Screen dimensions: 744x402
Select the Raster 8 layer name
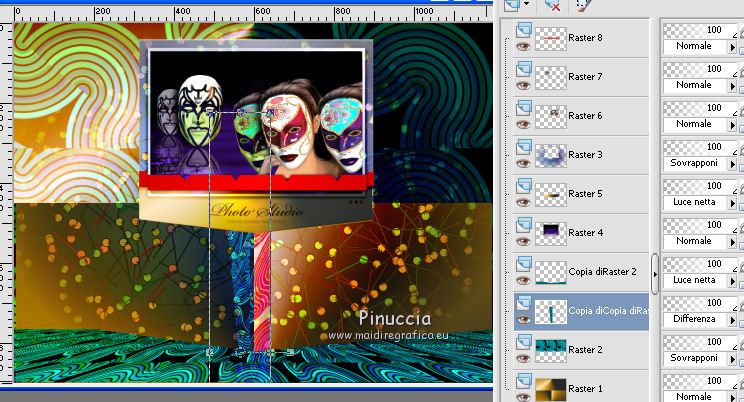coord(585,37)
